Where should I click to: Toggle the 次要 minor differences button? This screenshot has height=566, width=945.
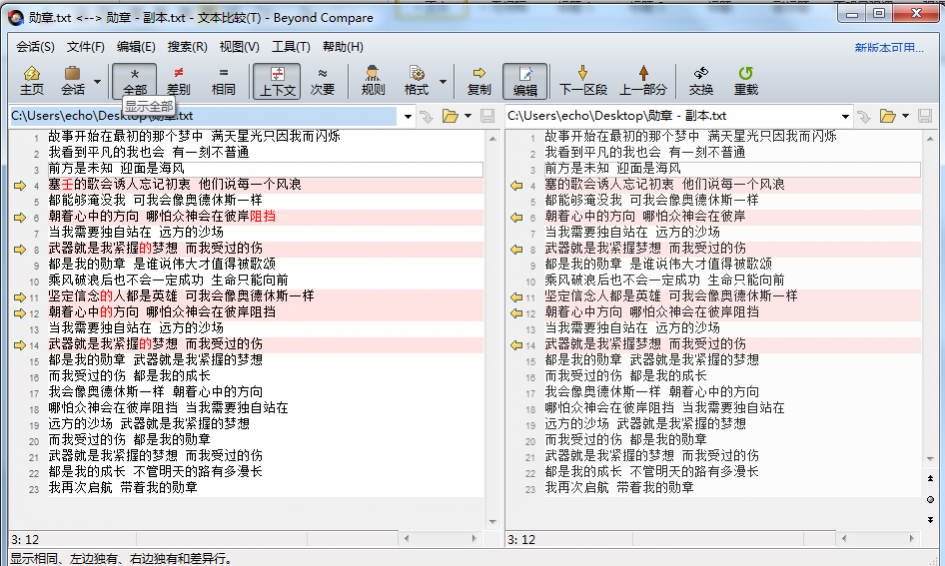click(322, 81)
